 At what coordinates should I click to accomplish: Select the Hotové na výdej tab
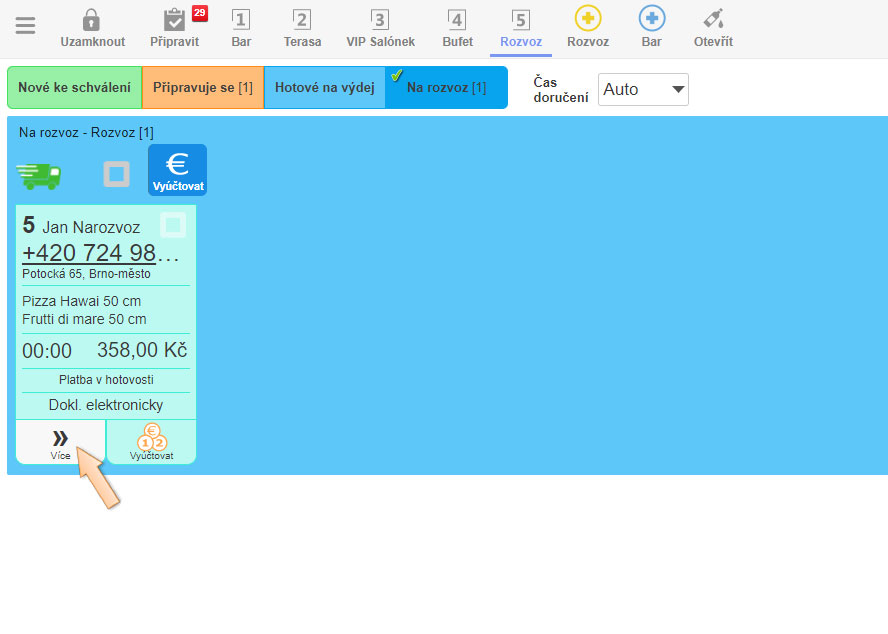[x=324, y=88]
